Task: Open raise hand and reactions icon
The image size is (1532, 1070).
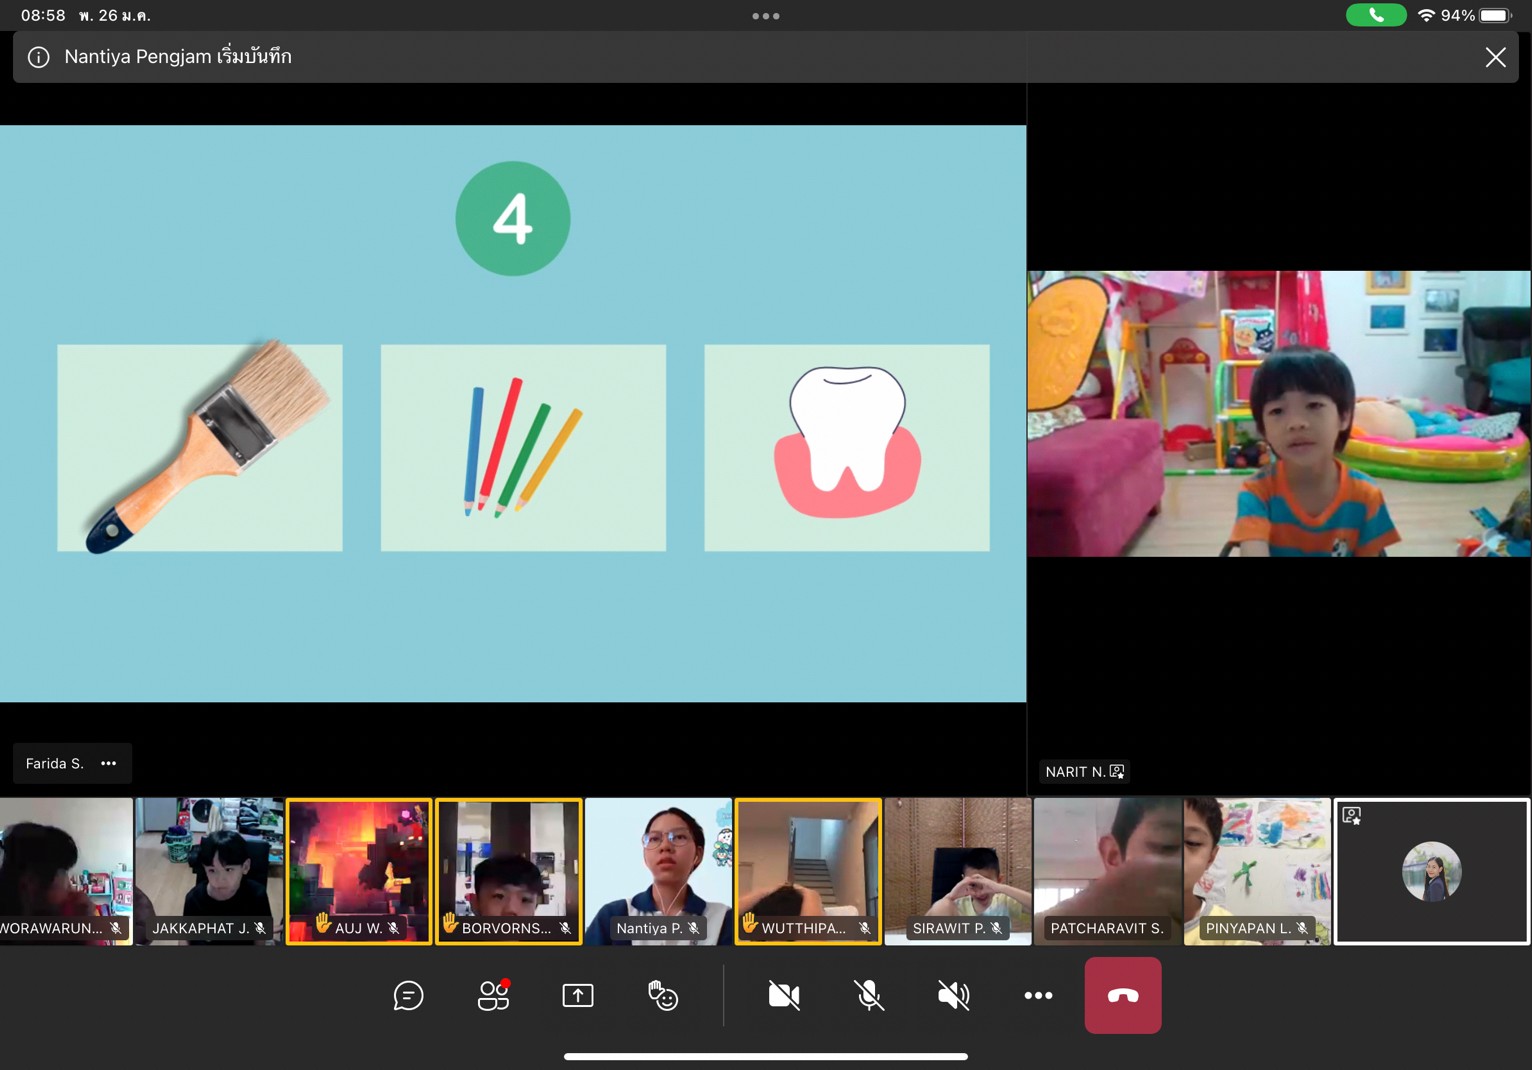Action: pos(662,996)
